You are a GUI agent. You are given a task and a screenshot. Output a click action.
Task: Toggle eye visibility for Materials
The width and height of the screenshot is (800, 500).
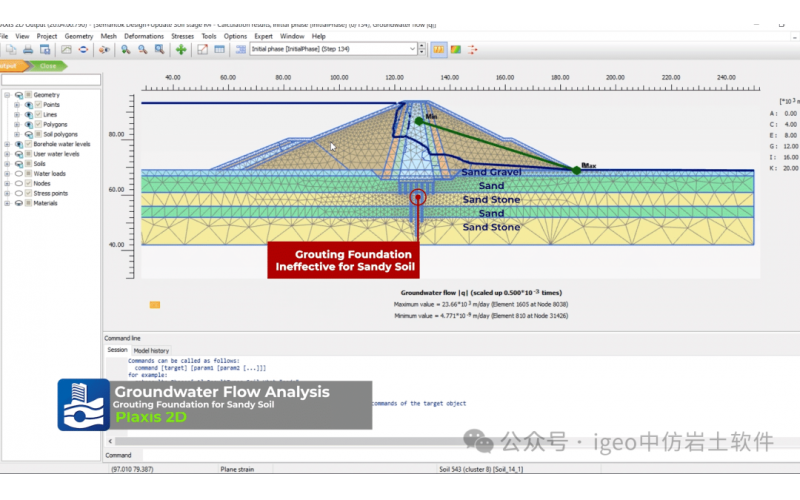coord(19,203)
